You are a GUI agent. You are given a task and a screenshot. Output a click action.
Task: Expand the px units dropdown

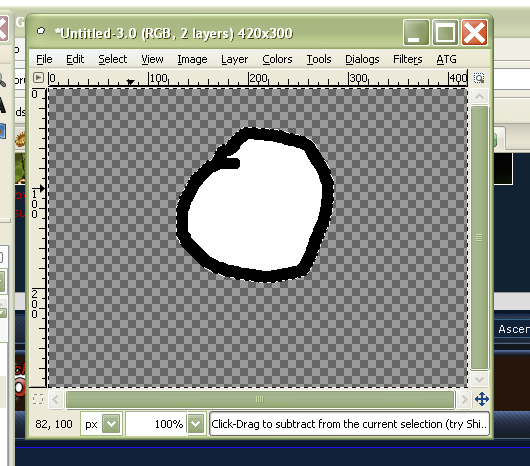tap(112, 423)
